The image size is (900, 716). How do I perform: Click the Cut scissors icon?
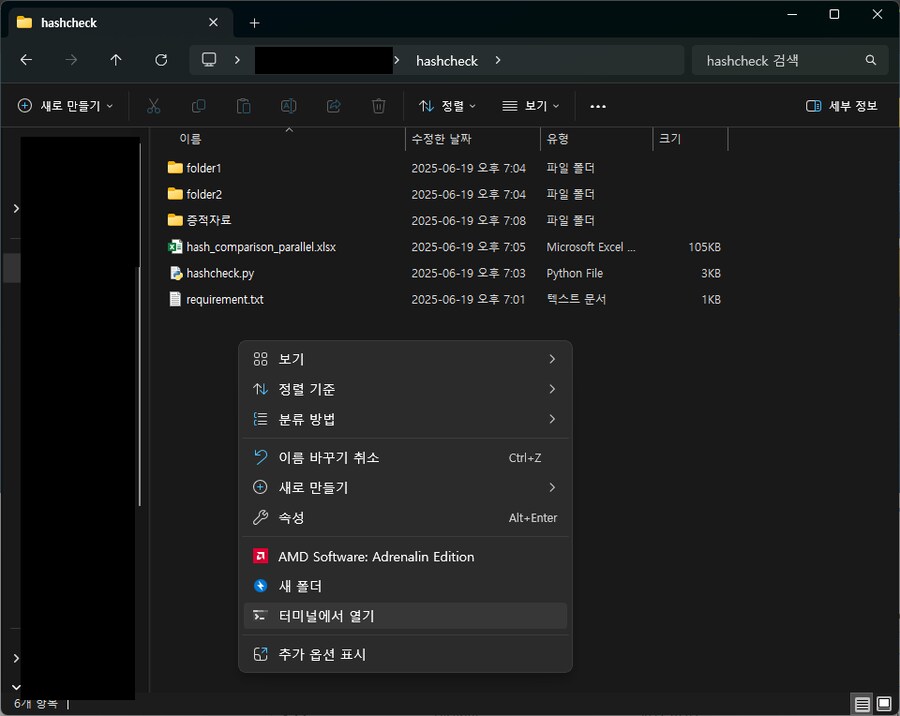[x=153, y=106]
